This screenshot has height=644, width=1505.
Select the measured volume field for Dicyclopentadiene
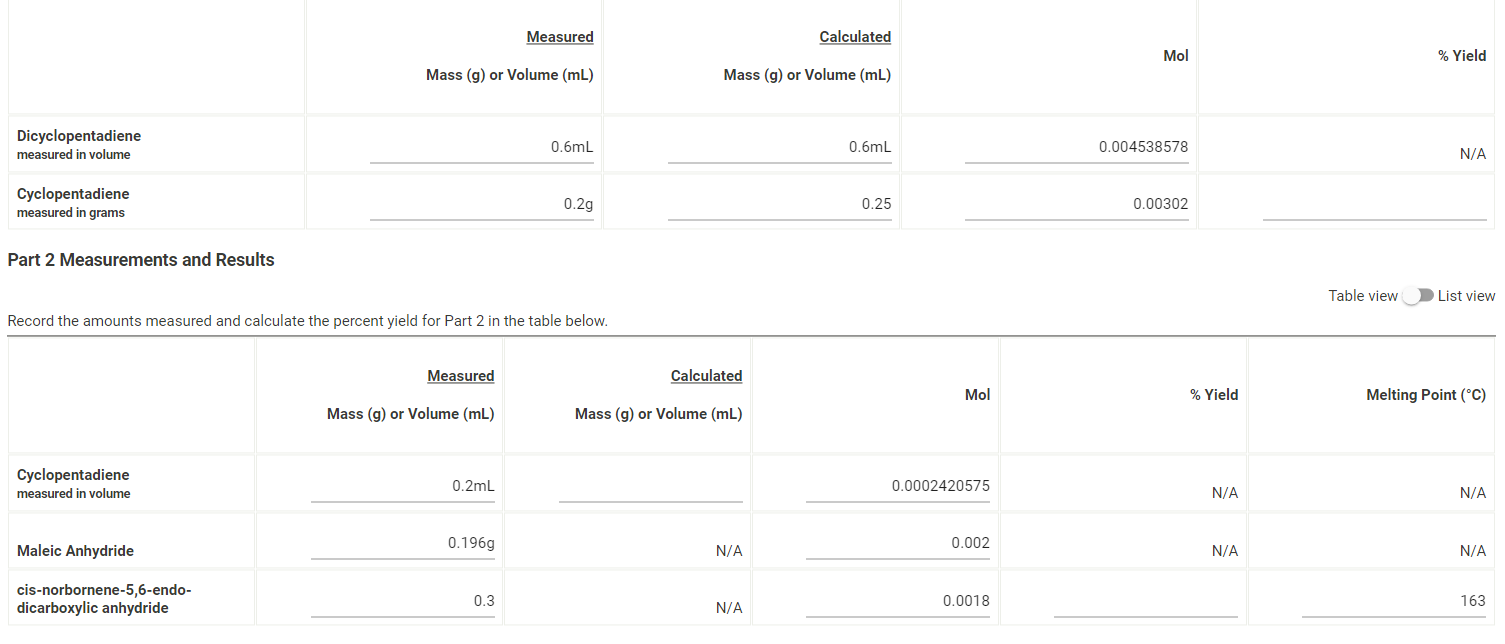(x=481, y=145)
